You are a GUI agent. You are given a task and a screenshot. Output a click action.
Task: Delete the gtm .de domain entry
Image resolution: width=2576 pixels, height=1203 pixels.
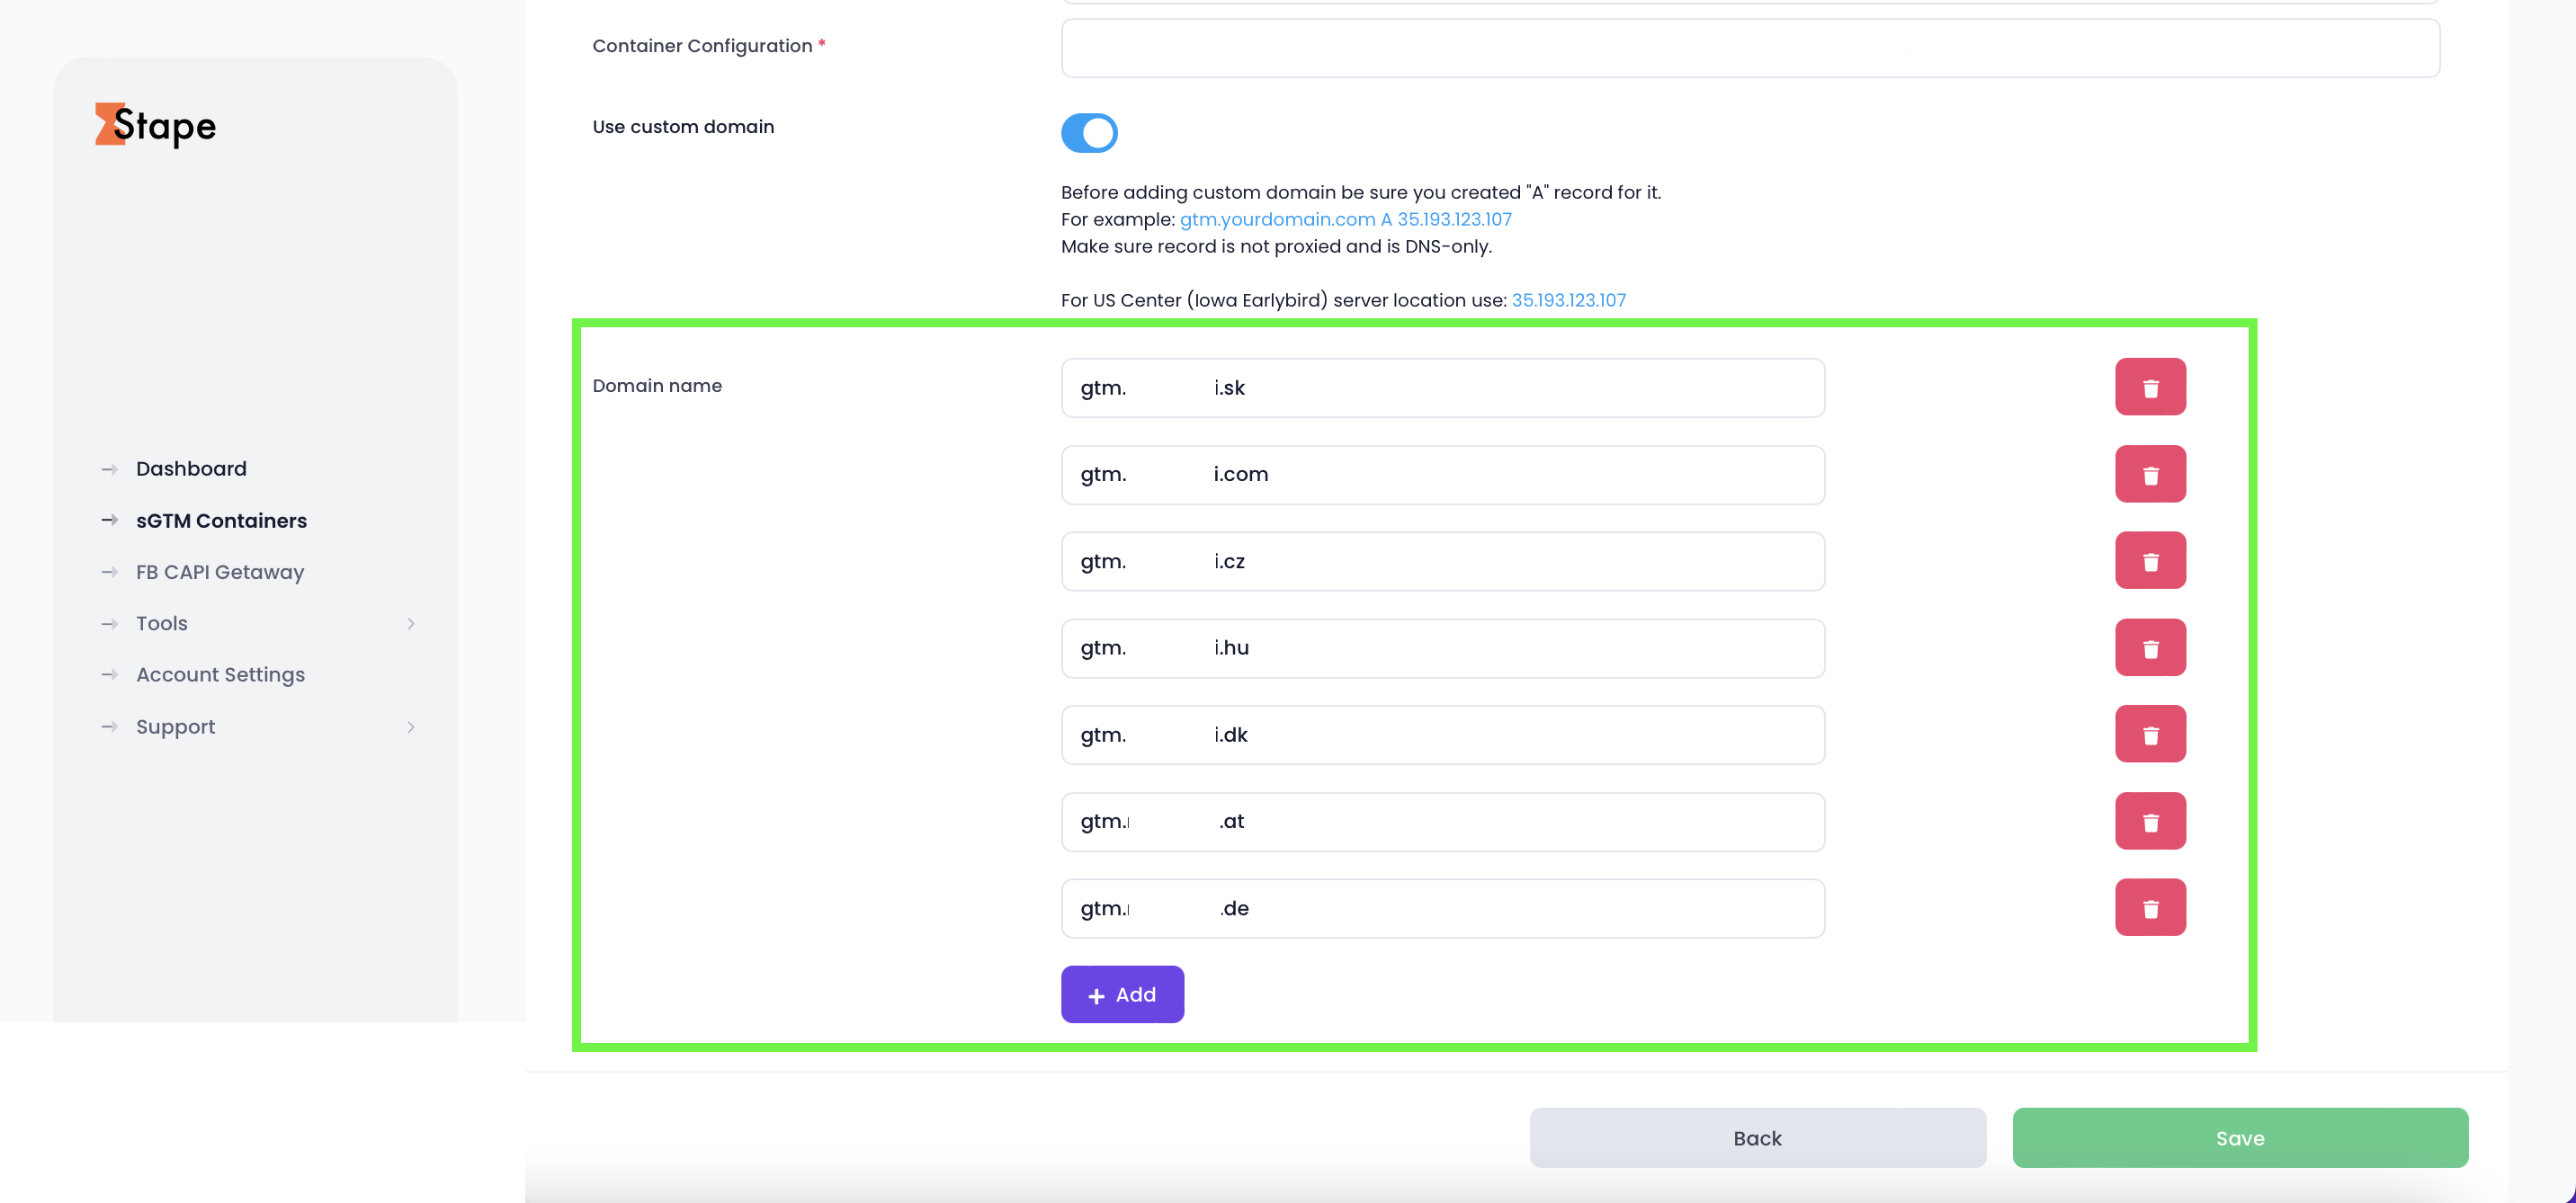coord(2150,907)
